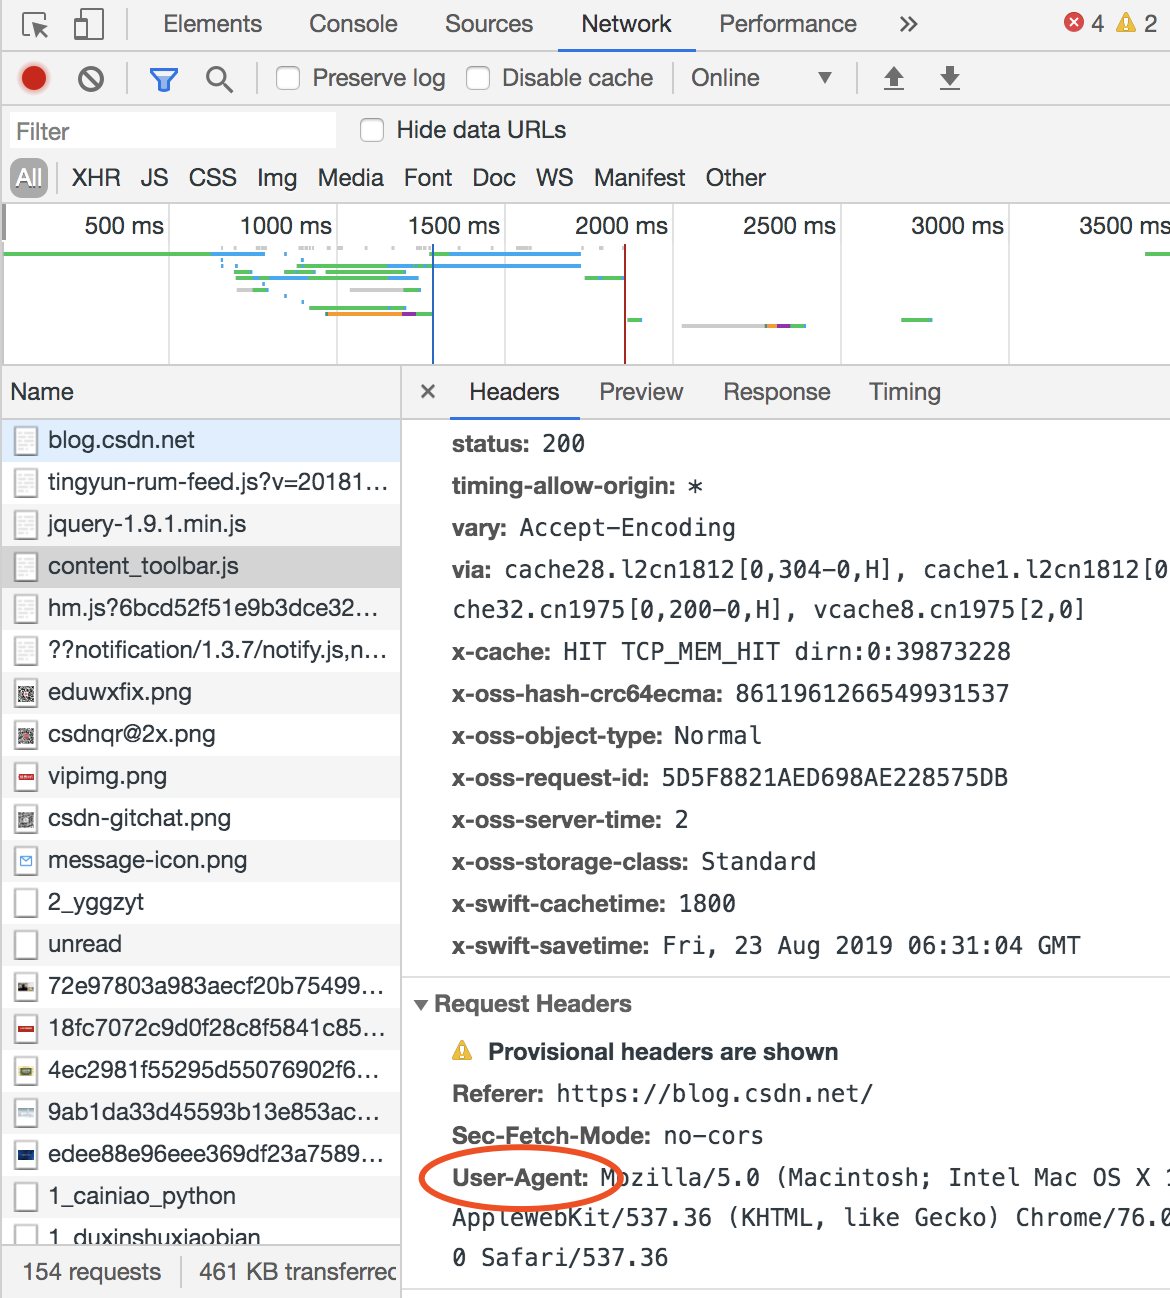
Task: Select the tingyun-rum-feed.js request
Action: [200, 483]
